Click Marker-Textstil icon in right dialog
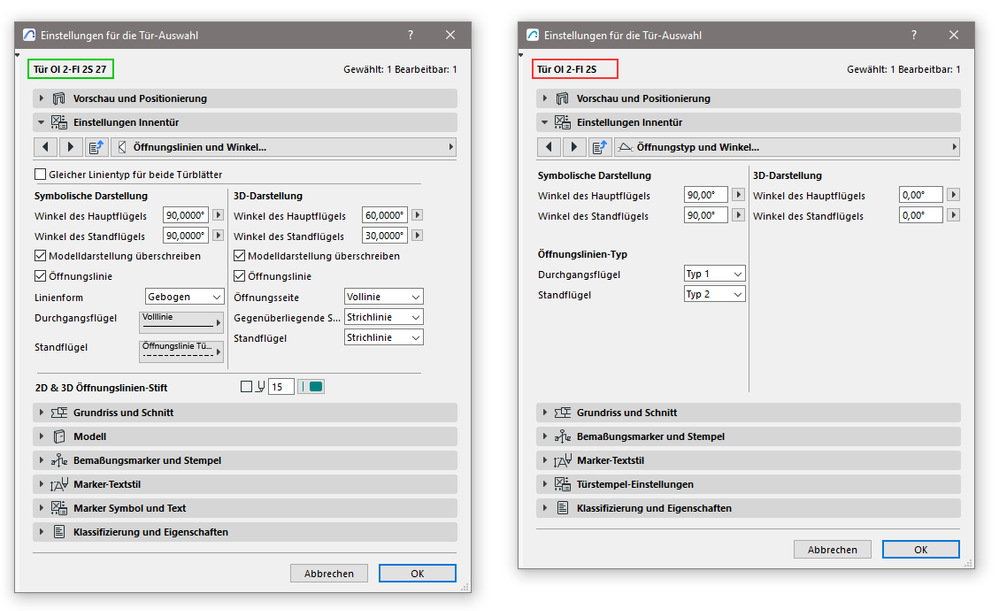 click(563, 461)
